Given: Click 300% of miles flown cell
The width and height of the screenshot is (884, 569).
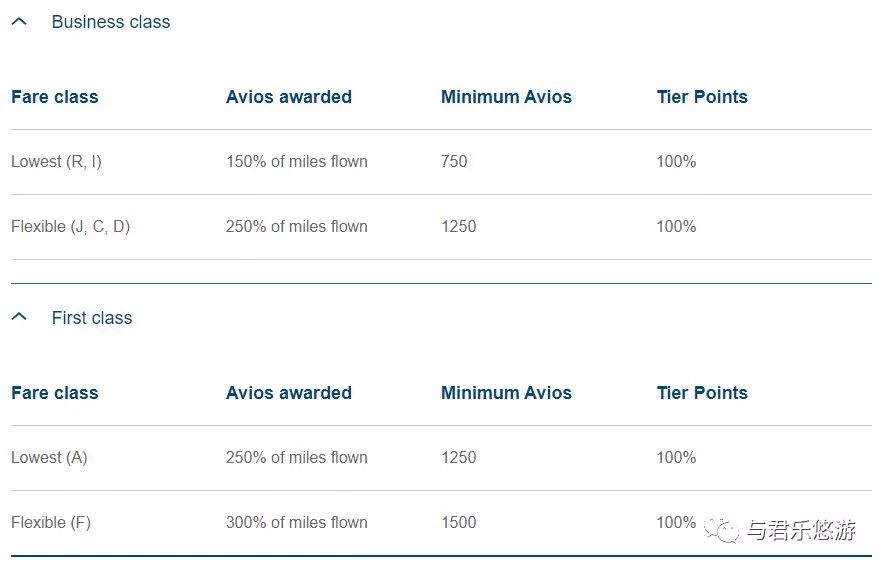Looking at the screenshot, I should 297,523.
